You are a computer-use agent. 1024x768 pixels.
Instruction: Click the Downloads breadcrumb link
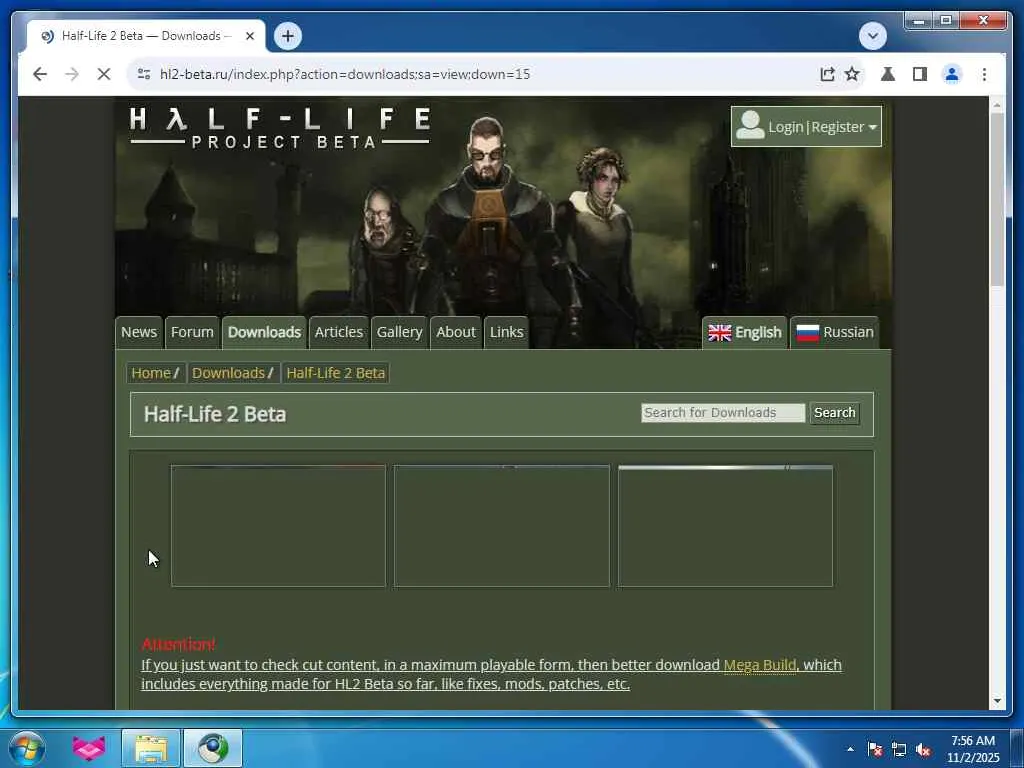click(228, 373)
